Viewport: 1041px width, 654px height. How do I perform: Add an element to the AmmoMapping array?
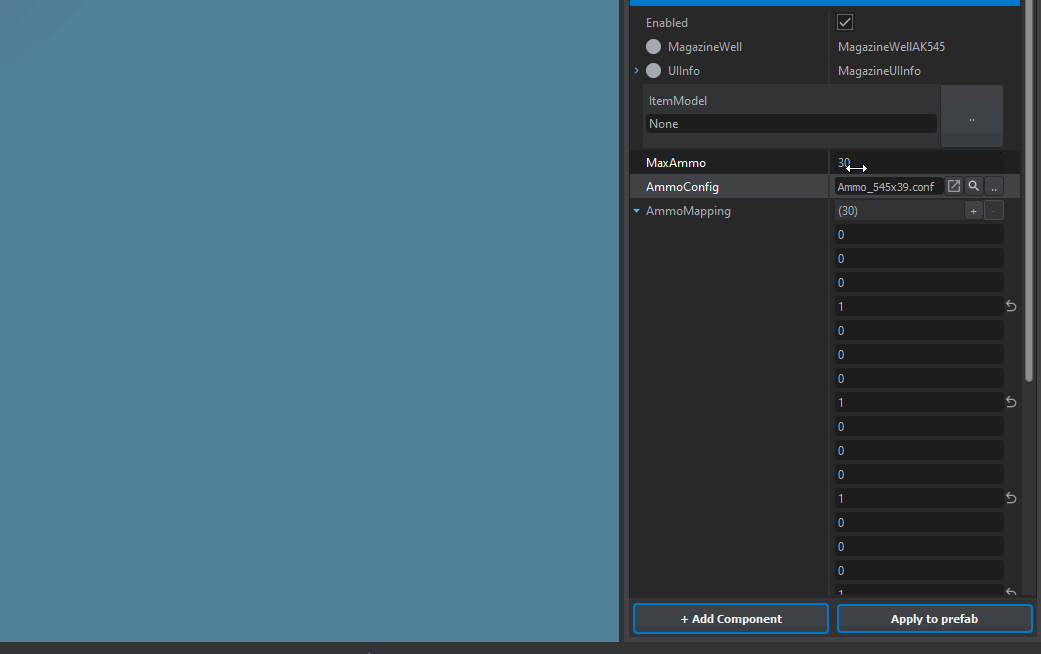point(973,211)
